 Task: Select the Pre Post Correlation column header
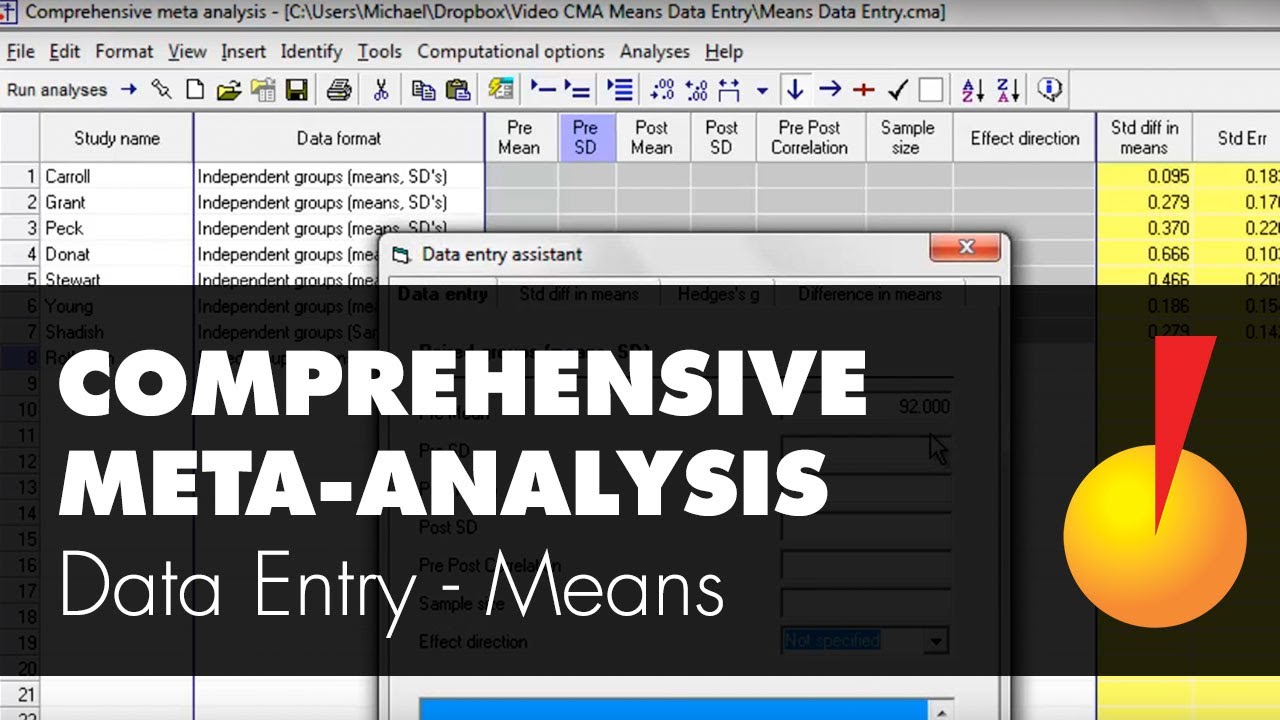pos(809,138)
